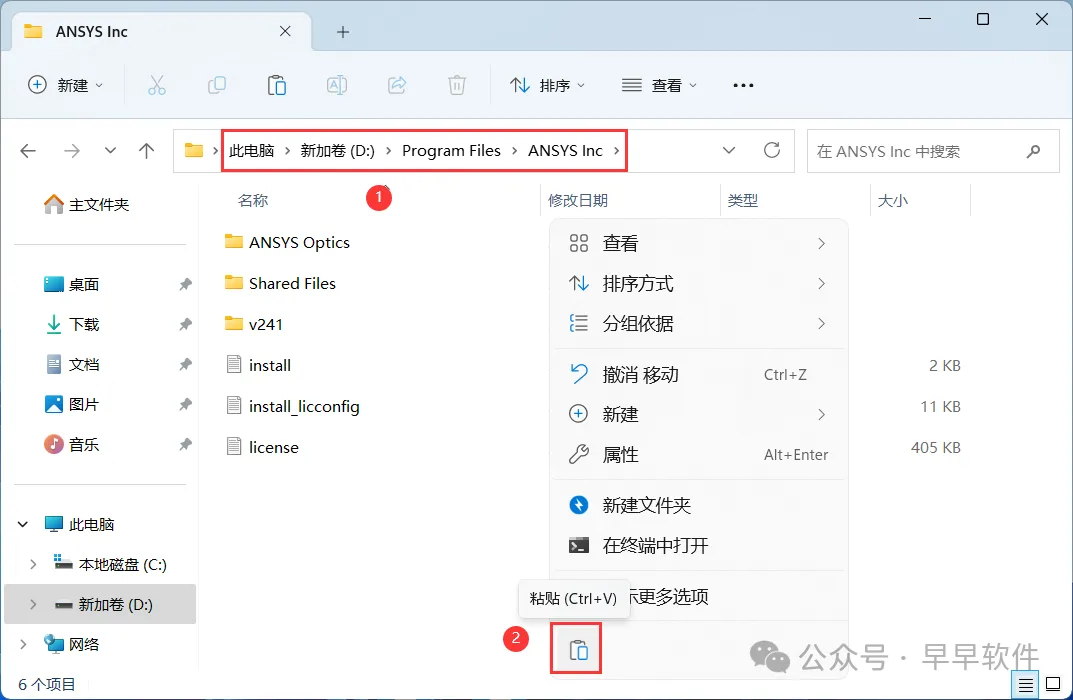Go forward with the right arrow
Viewport: 1073px width, 700px height.
[x=72, y=151]
